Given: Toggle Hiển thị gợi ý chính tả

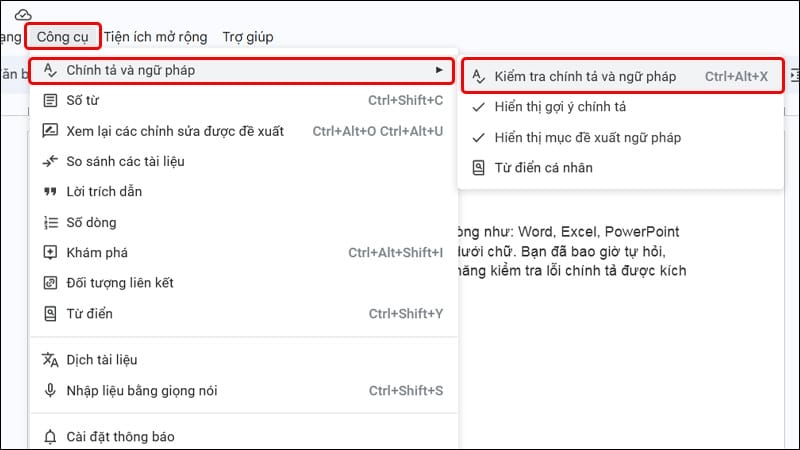Looking at the screenshot, I should click(620, 107).
